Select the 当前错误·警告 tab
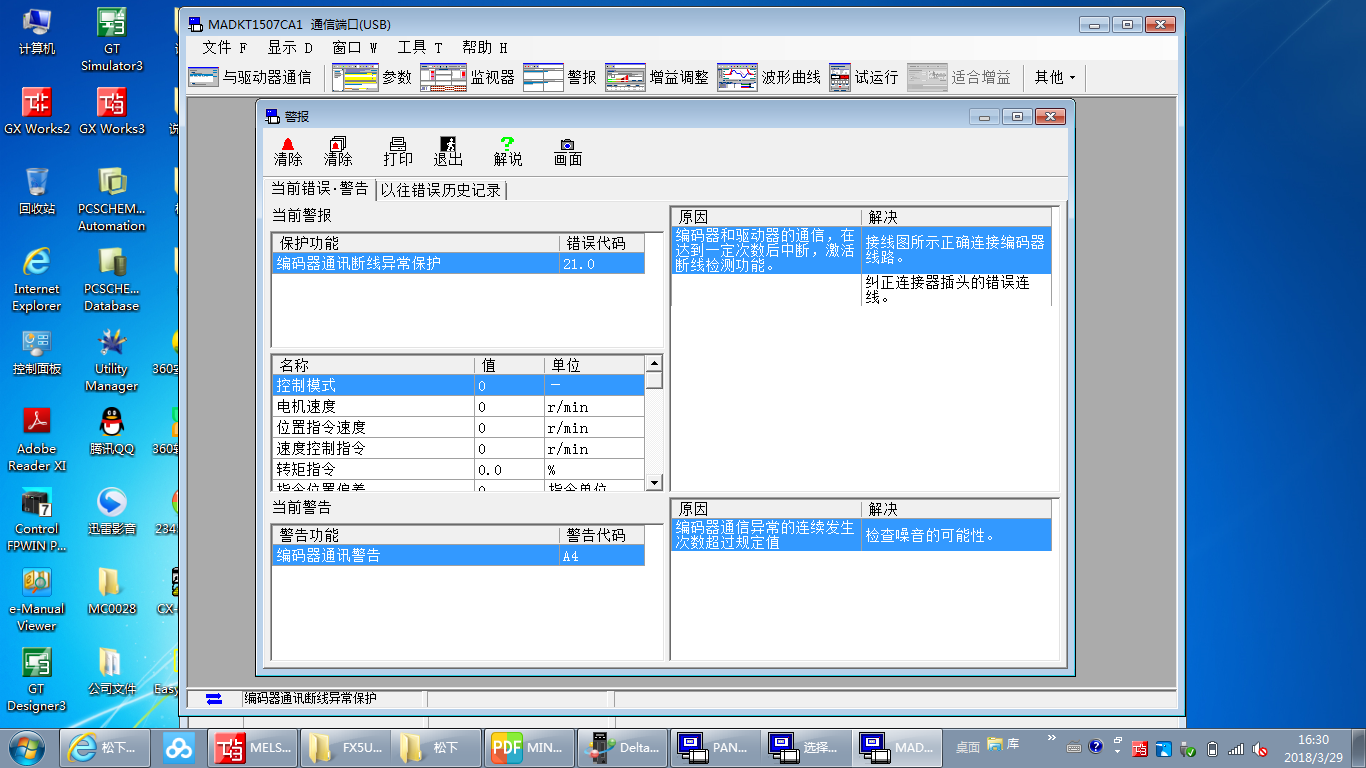 319,189
